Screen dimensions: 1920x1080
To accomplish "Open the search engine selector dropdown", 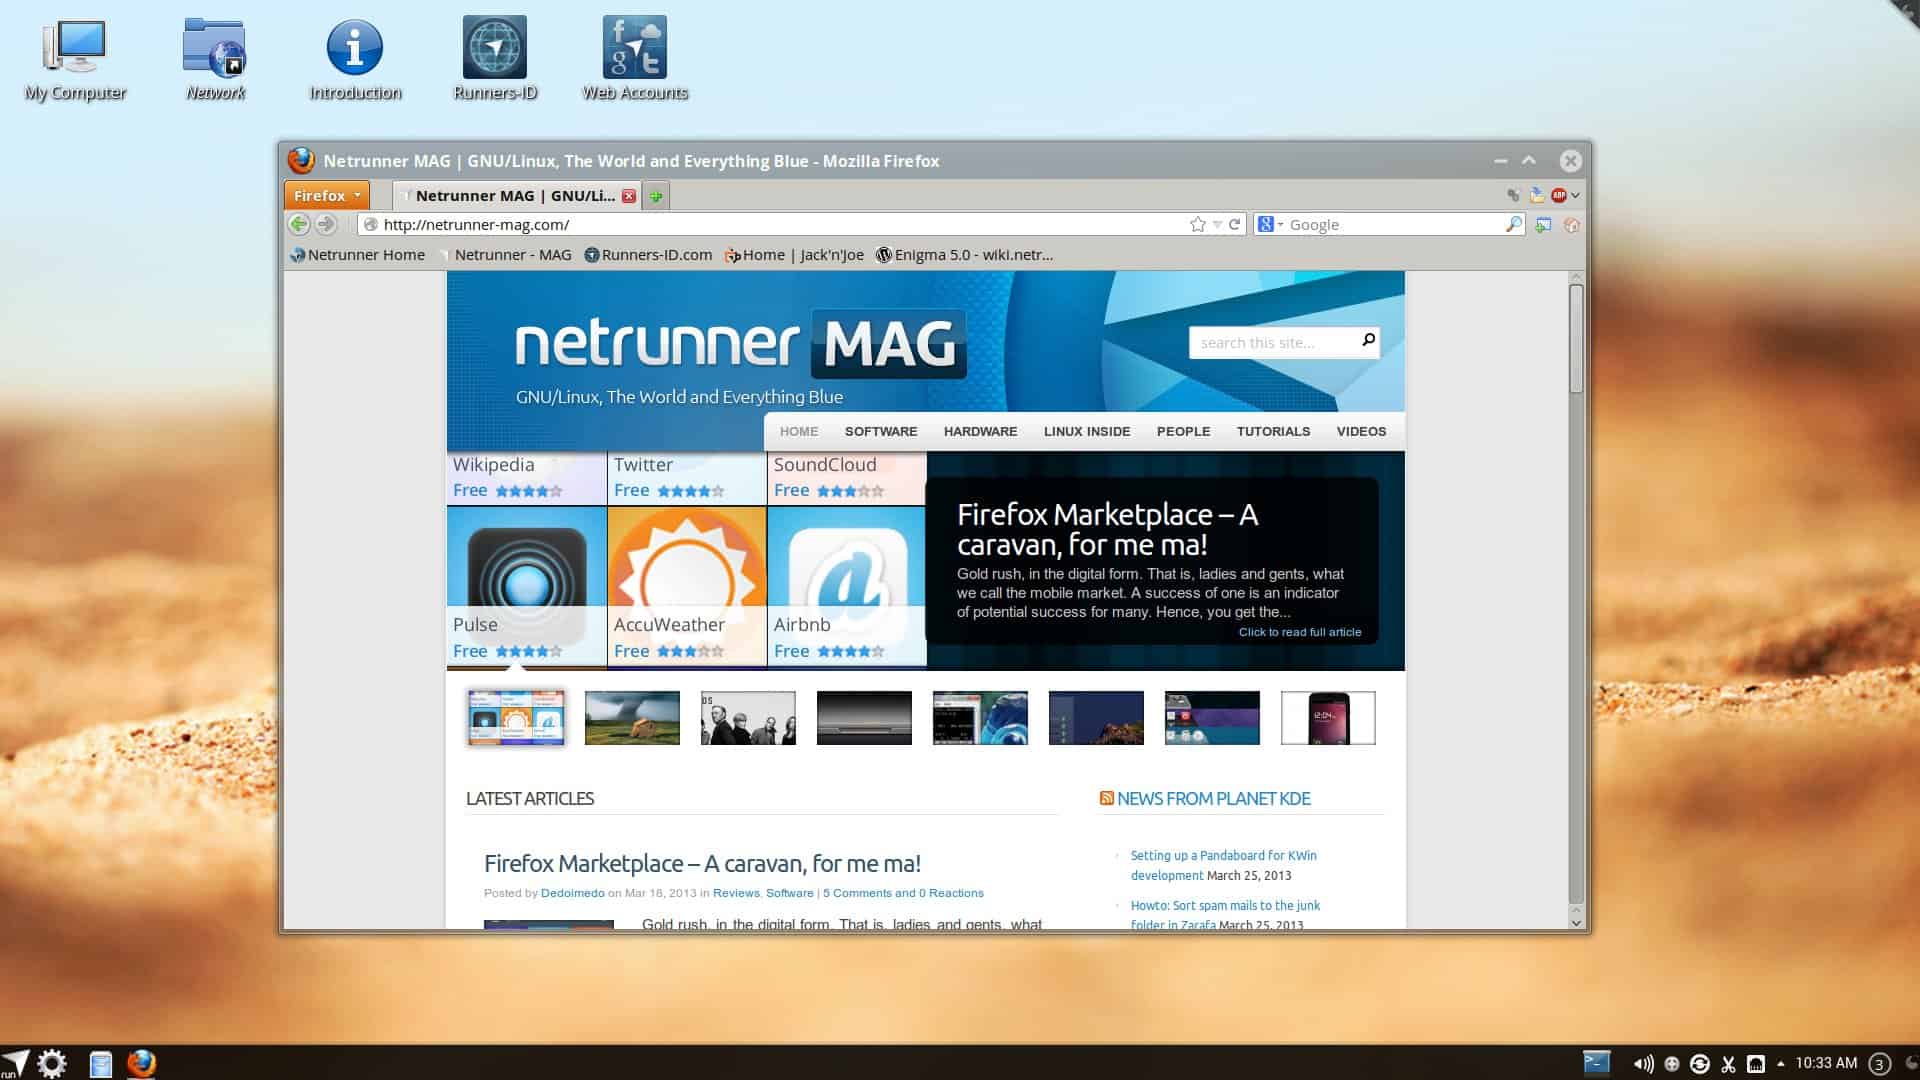I will [1270, 225].
